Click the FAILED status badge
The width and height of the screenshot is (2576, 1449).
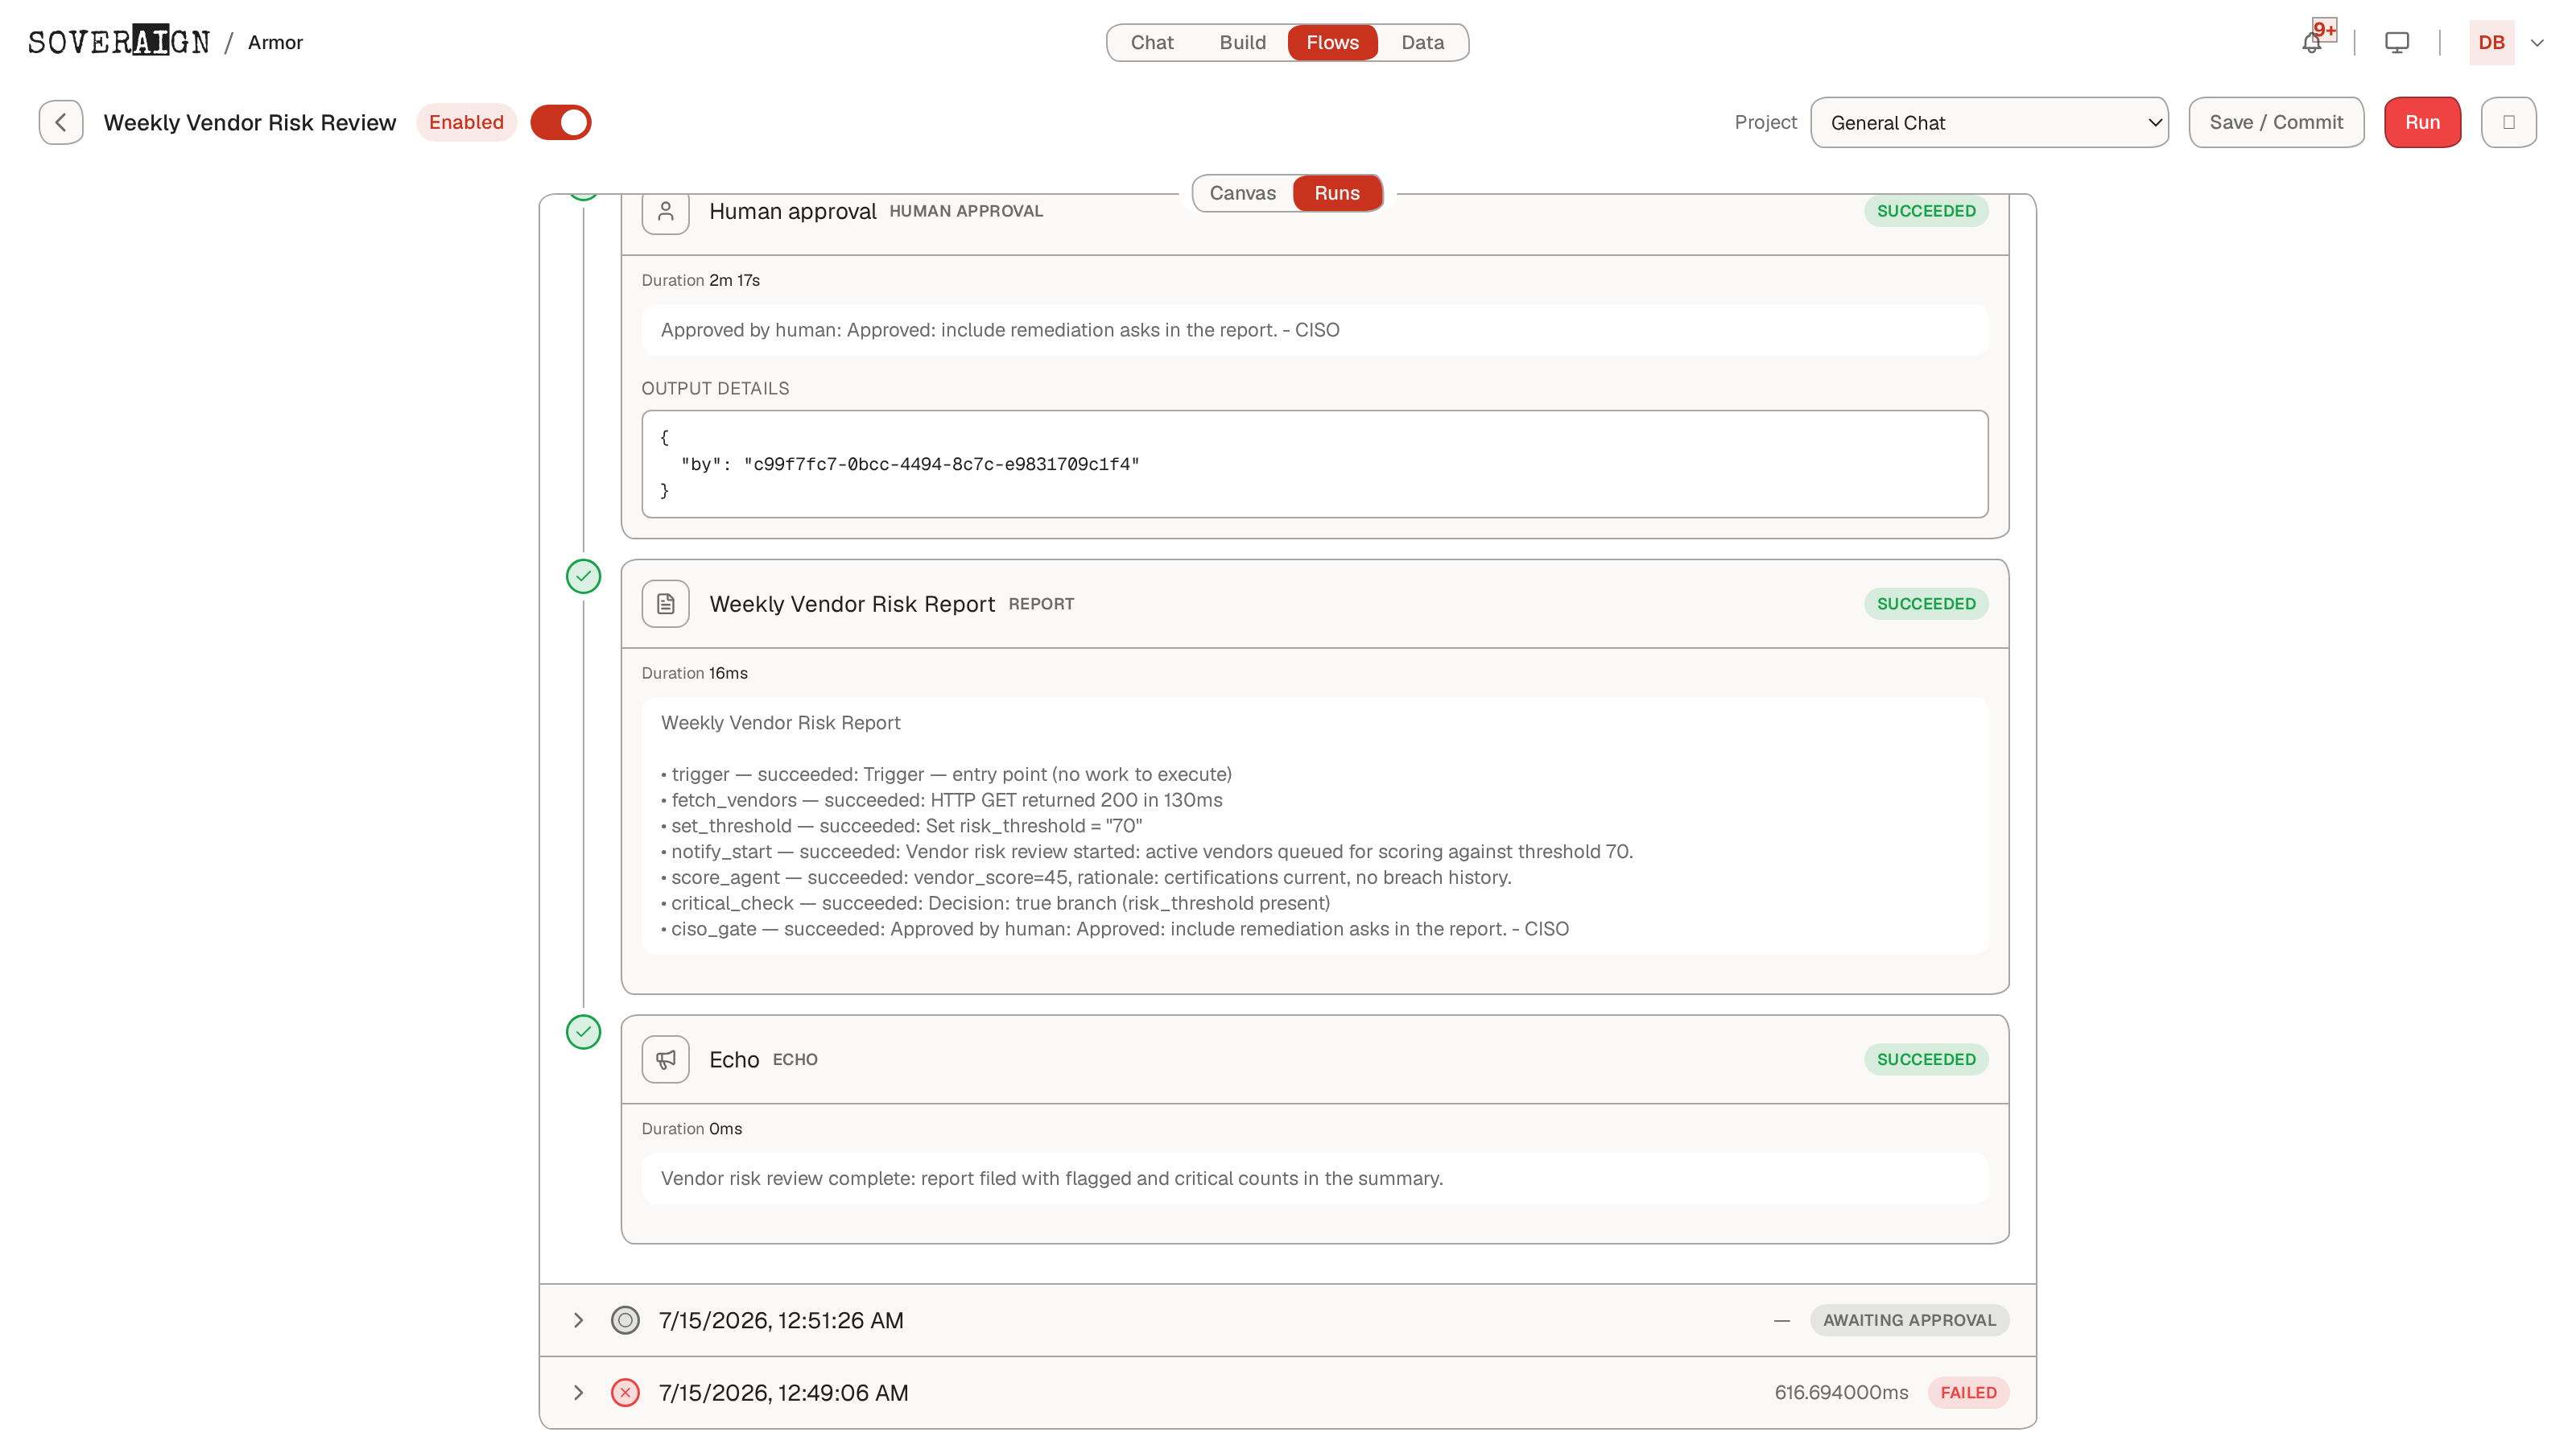click(1968, 1392)
